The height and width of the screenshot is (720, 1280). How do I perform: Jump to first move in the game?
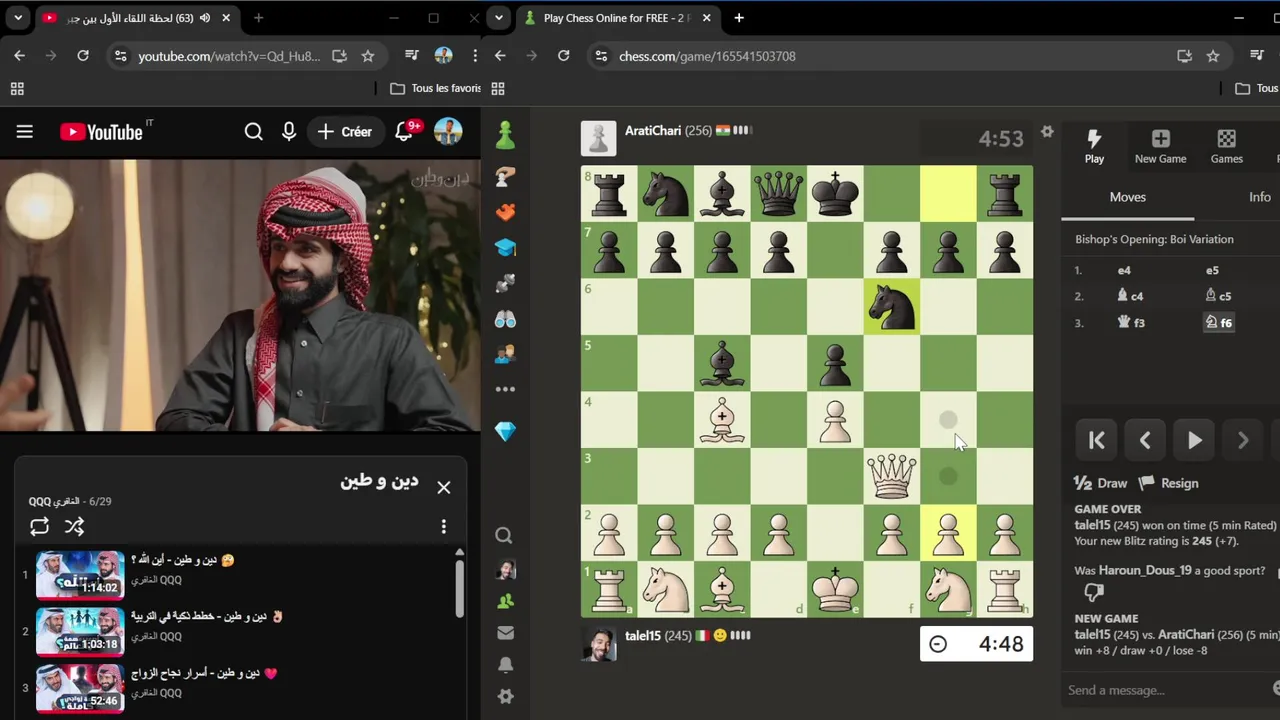click(1097, 440)
